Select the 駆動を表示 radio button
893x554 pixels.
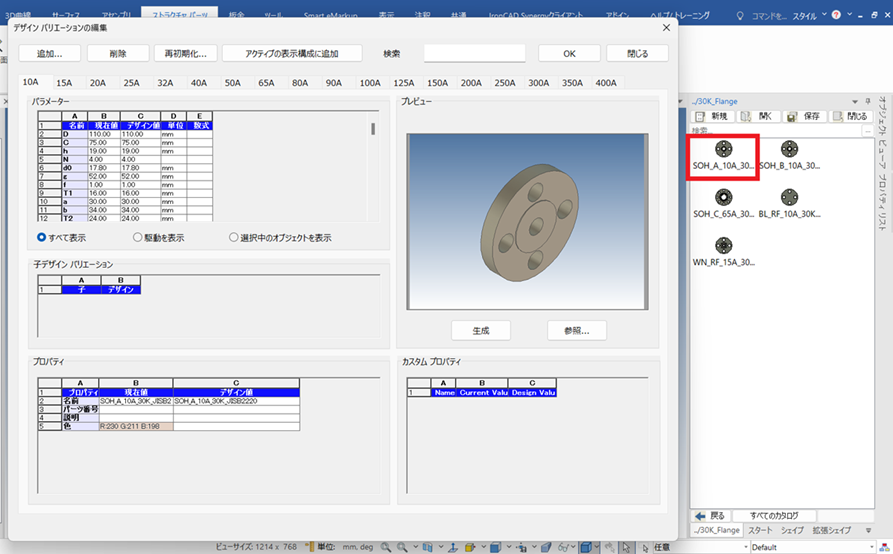(138, 238)
